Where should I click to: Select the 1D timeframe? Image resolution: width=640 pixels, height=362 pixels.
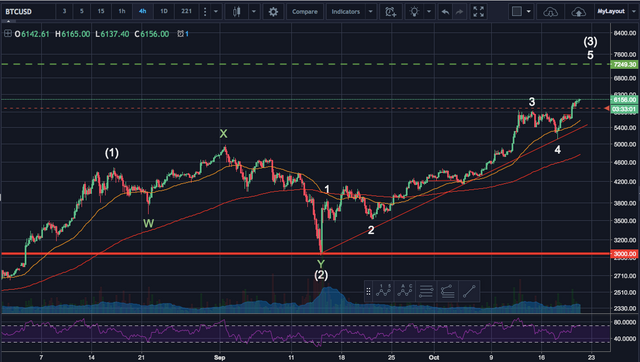pos(164,11)
